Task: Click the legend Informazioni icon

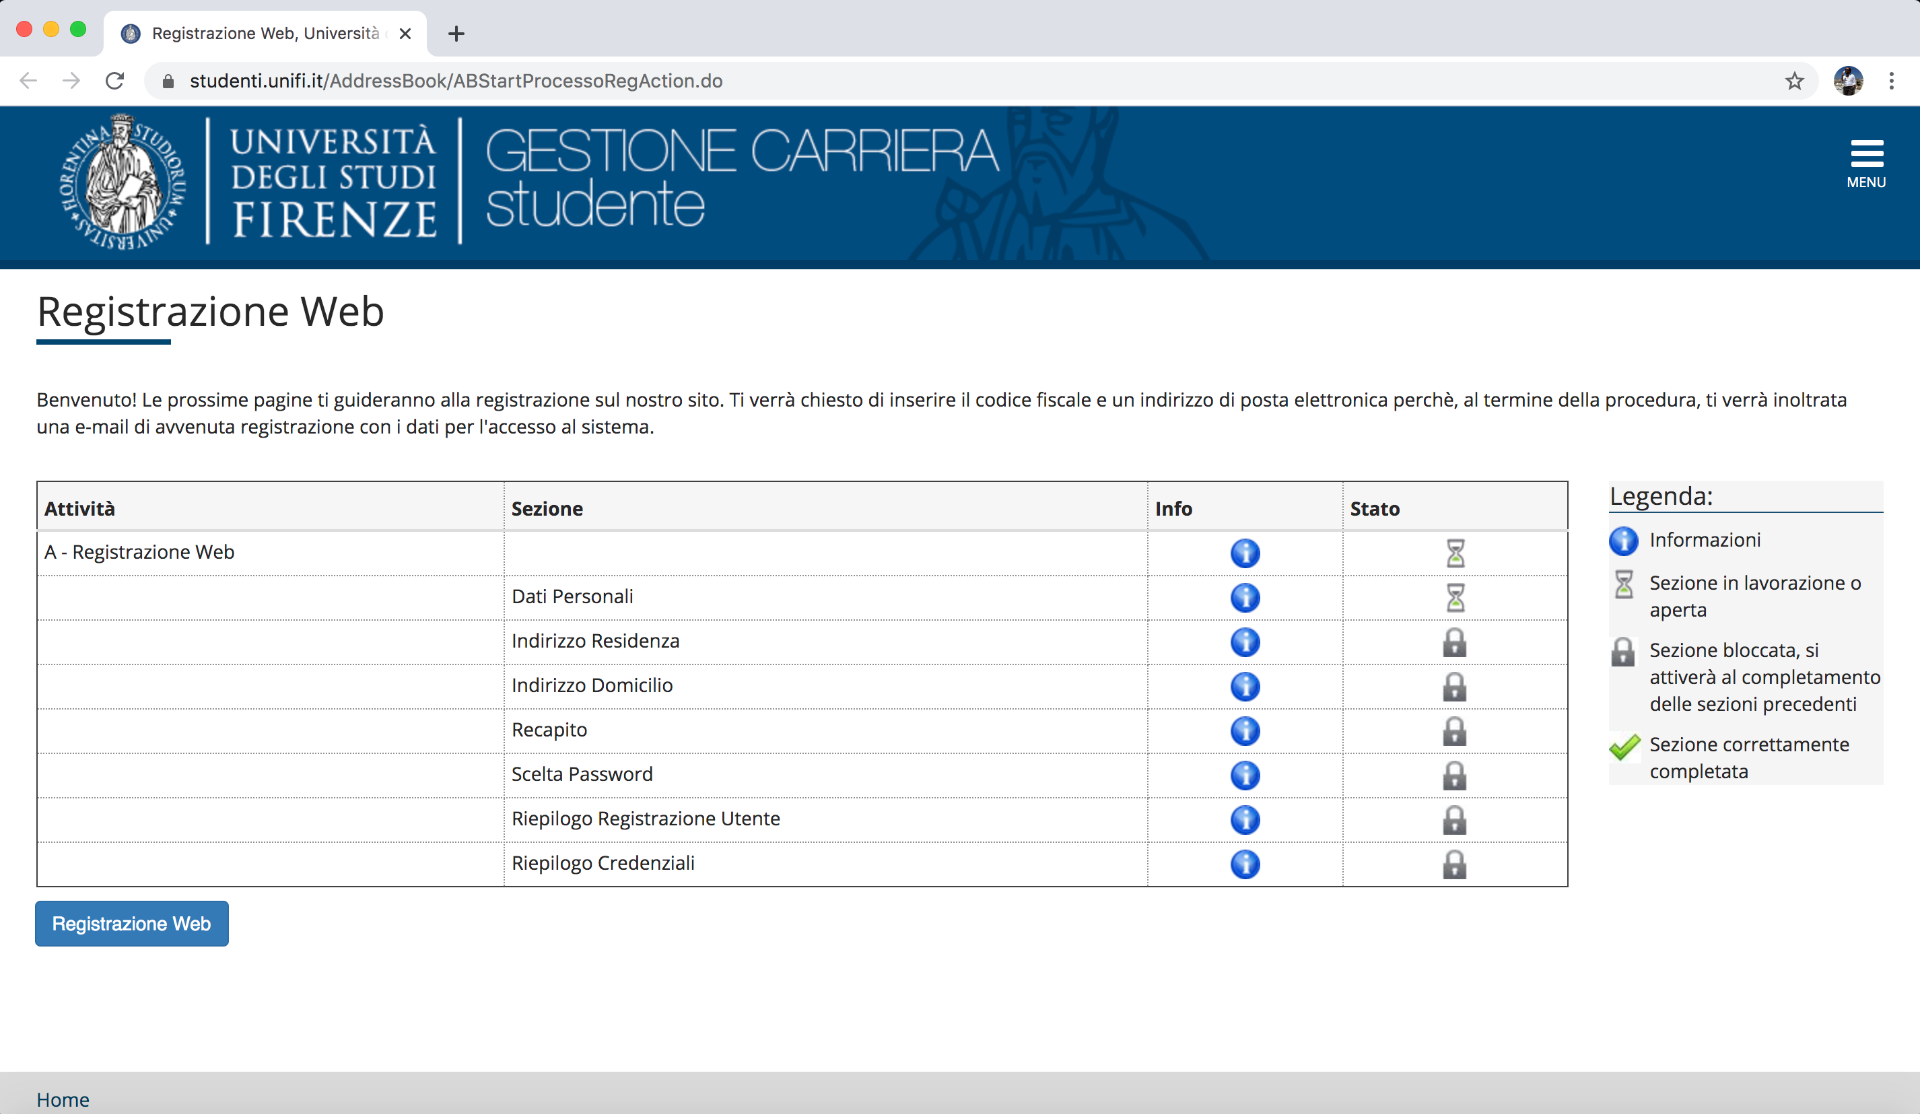Action: point(1624,541)
